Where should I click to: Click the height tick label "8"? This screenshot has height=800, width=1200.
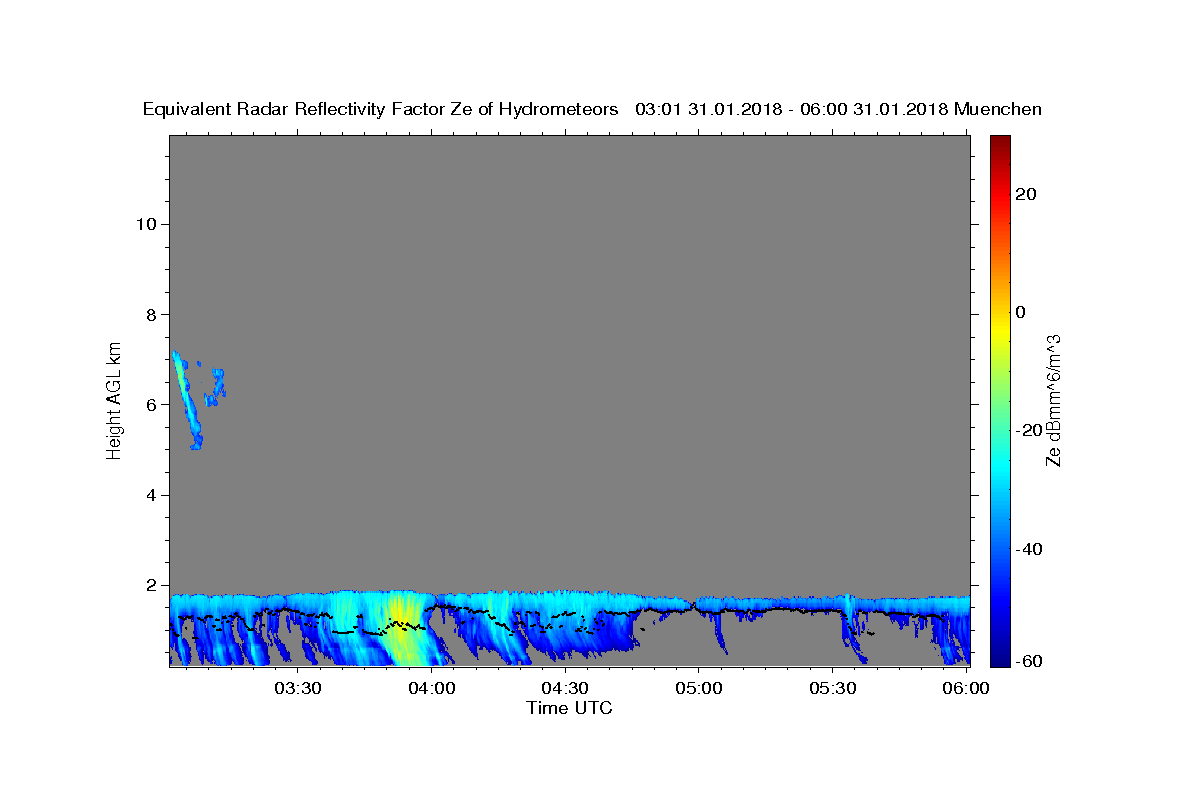coord(149,314)
